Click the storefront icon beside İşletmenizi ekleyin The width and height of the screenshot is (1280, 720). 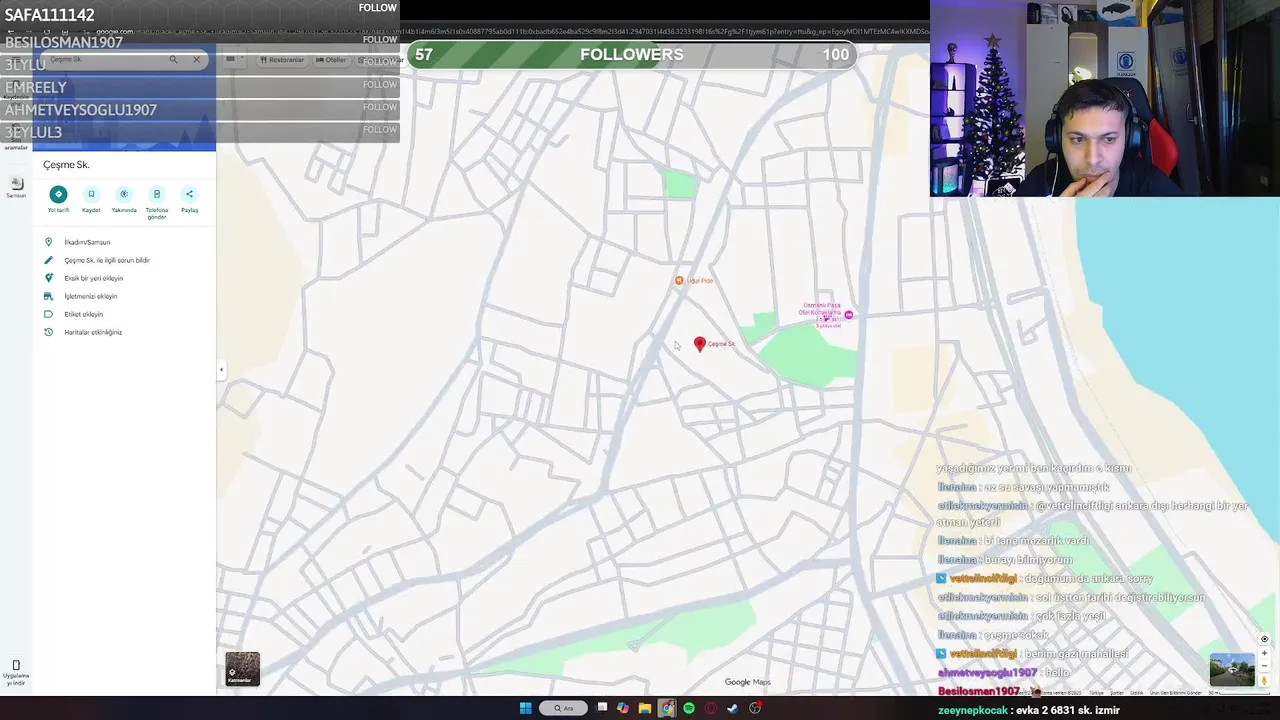click(x=48, y=296)
